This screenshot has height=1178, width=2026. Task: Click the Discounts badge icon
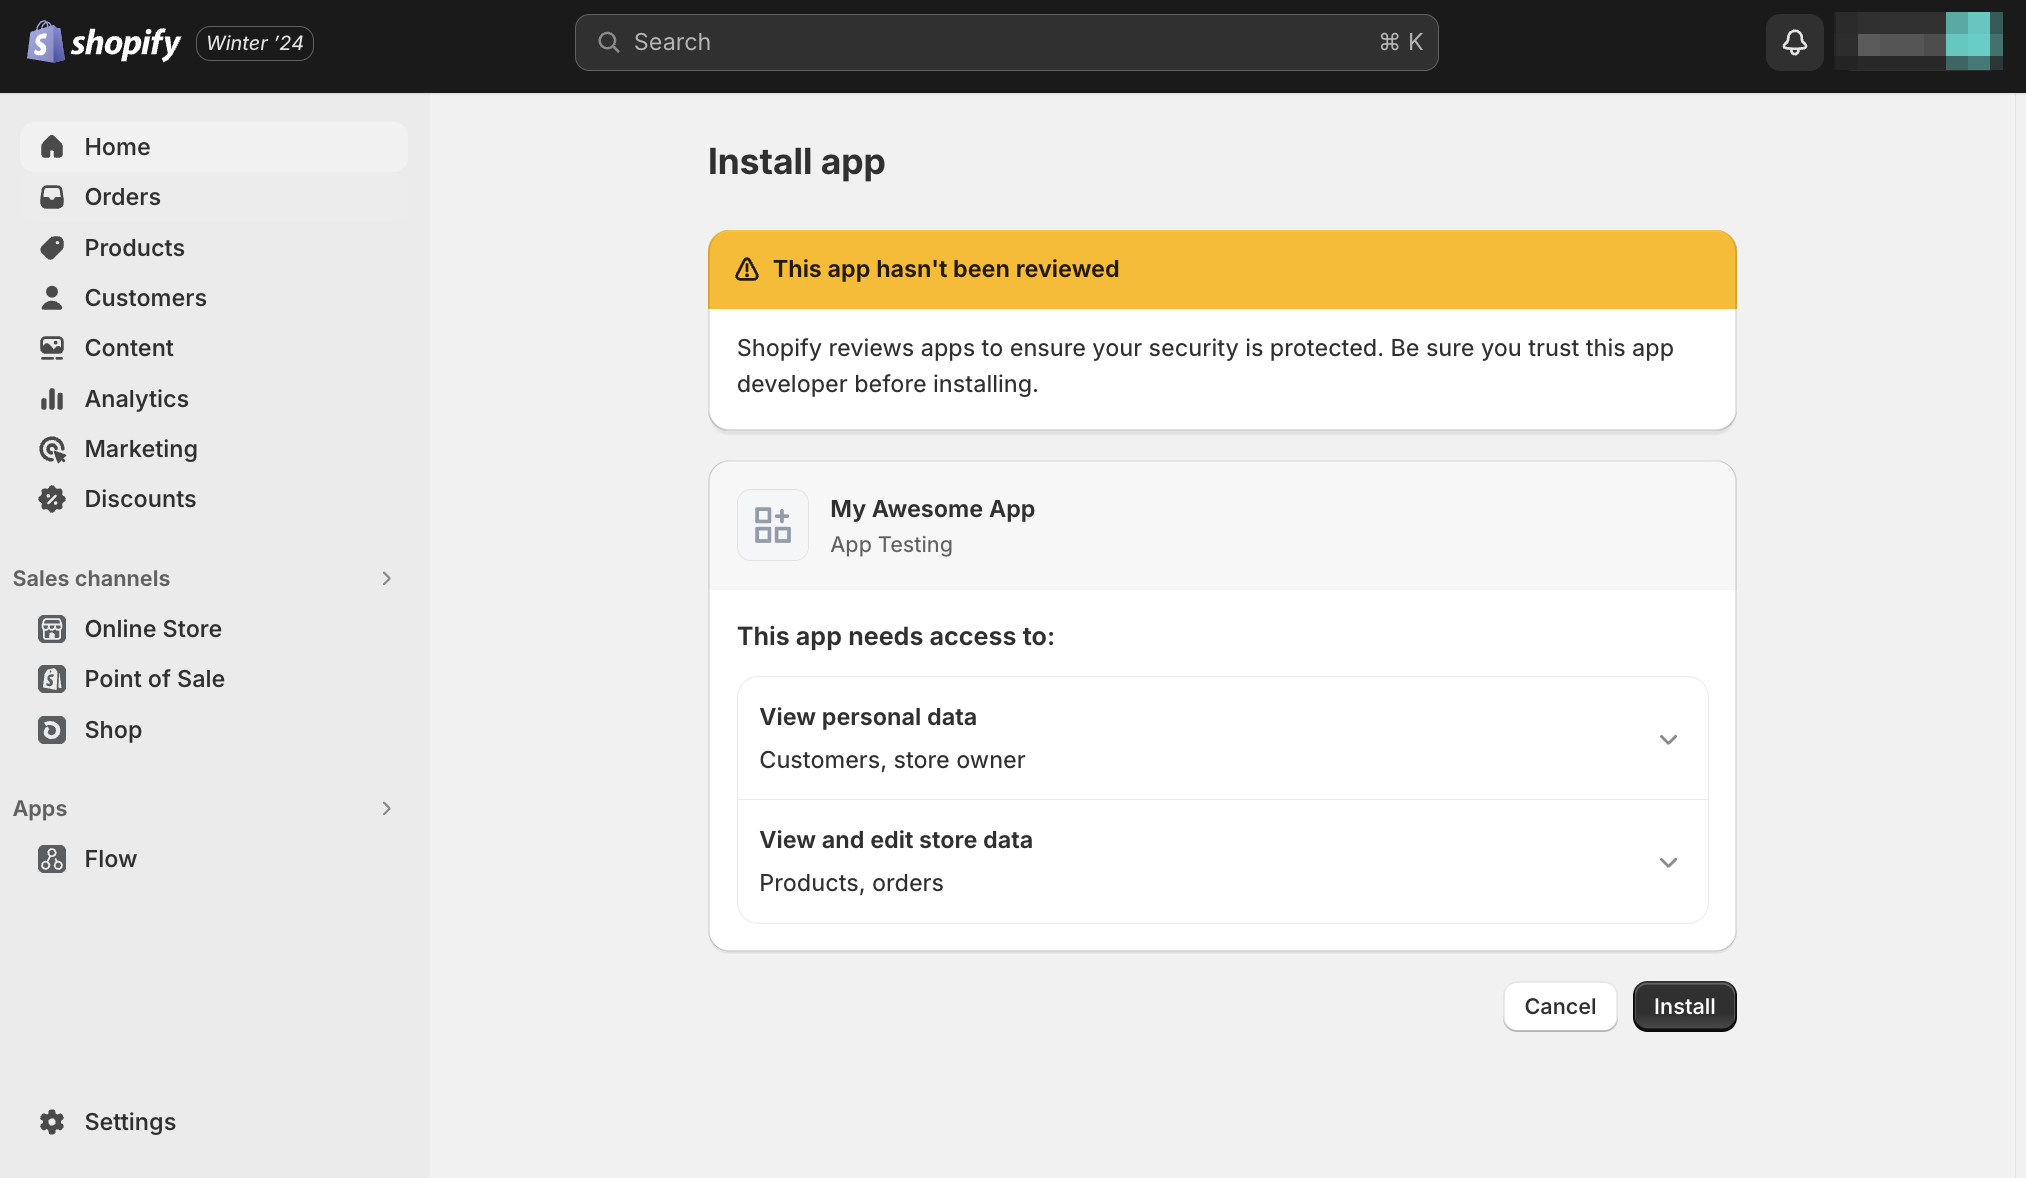tap(52, 499)
